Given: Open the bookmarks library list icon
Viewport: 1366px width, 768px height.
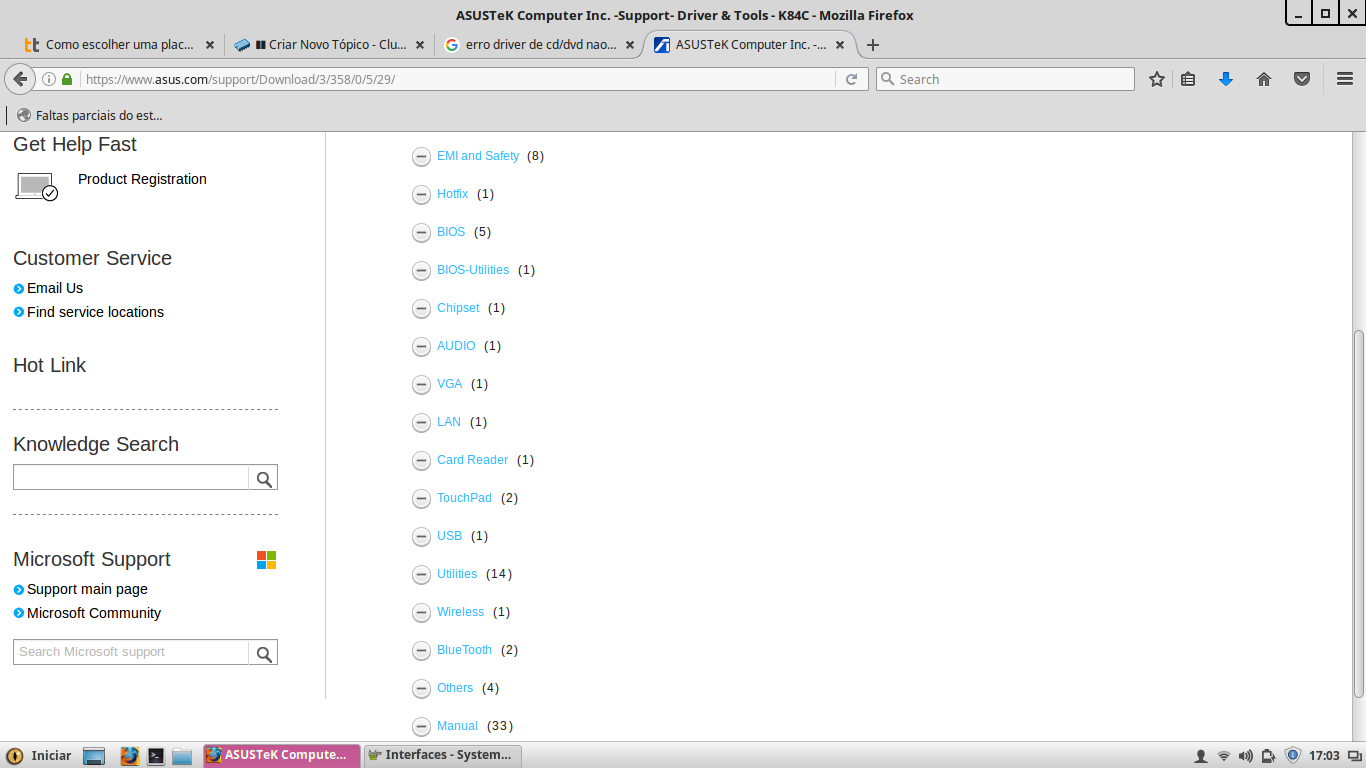Looking at the screenshot, I should 1188,79.
